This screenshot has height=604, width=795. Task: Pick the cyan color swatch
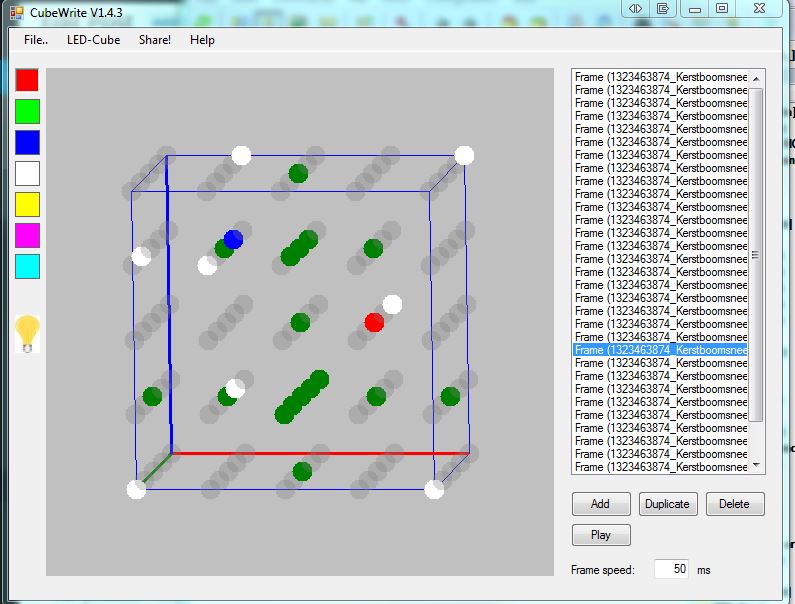point(27,267)
